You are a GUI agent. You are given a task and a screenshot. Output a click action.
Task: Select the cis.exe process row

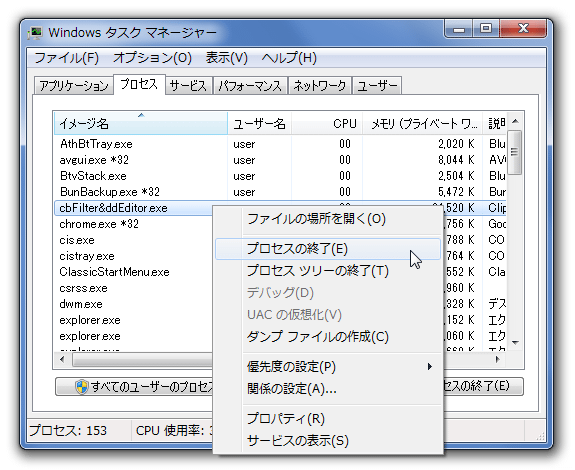pos(133,240)
